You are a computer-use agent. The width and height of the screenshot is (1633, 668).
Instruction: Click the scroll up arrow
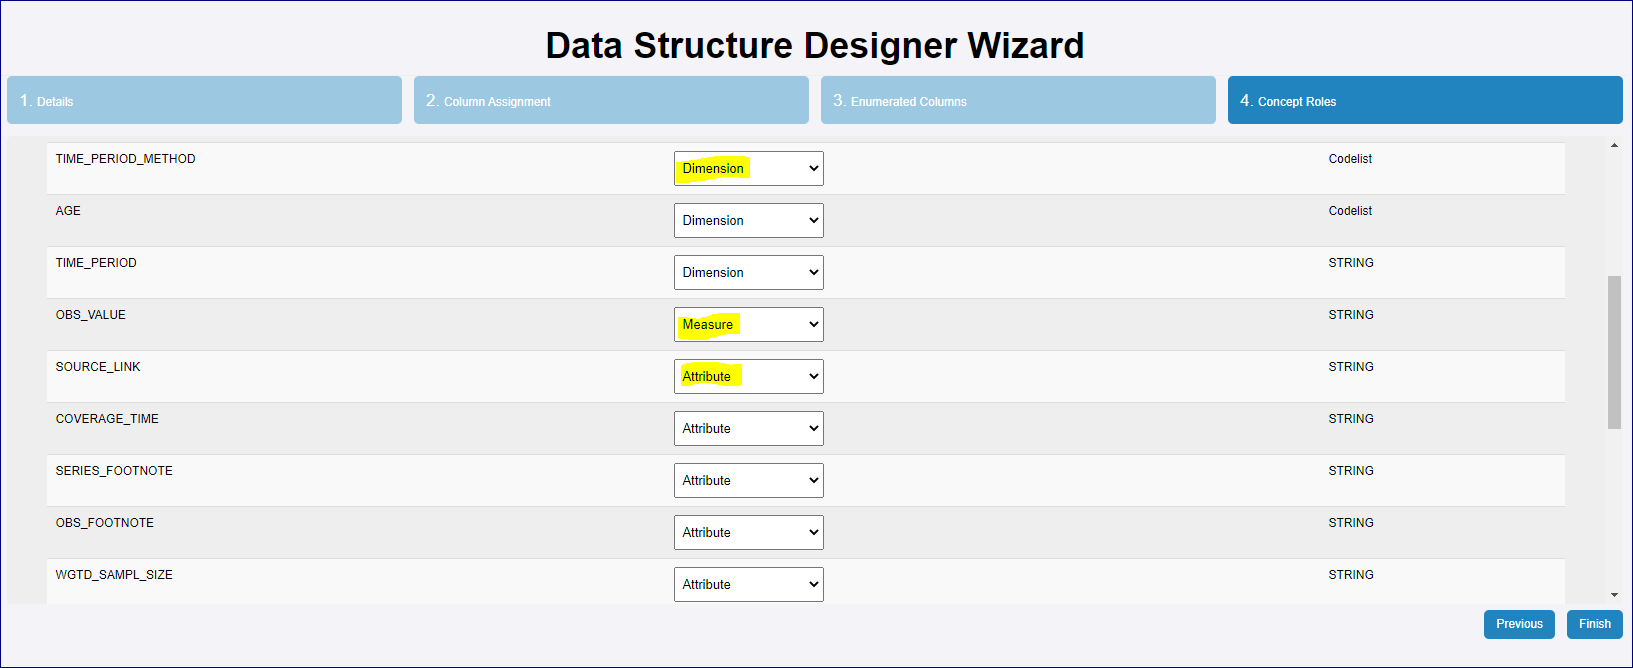pyautogui.click(x=1614, y=146)
